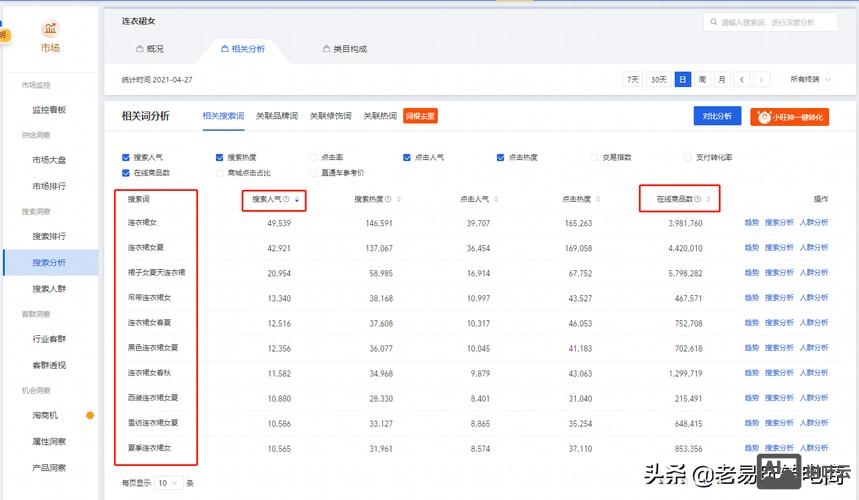Open 客群透视 in the sidebar
Image resolution: width=859 pixels, height=500 pixels.
[x=49, y=365]
